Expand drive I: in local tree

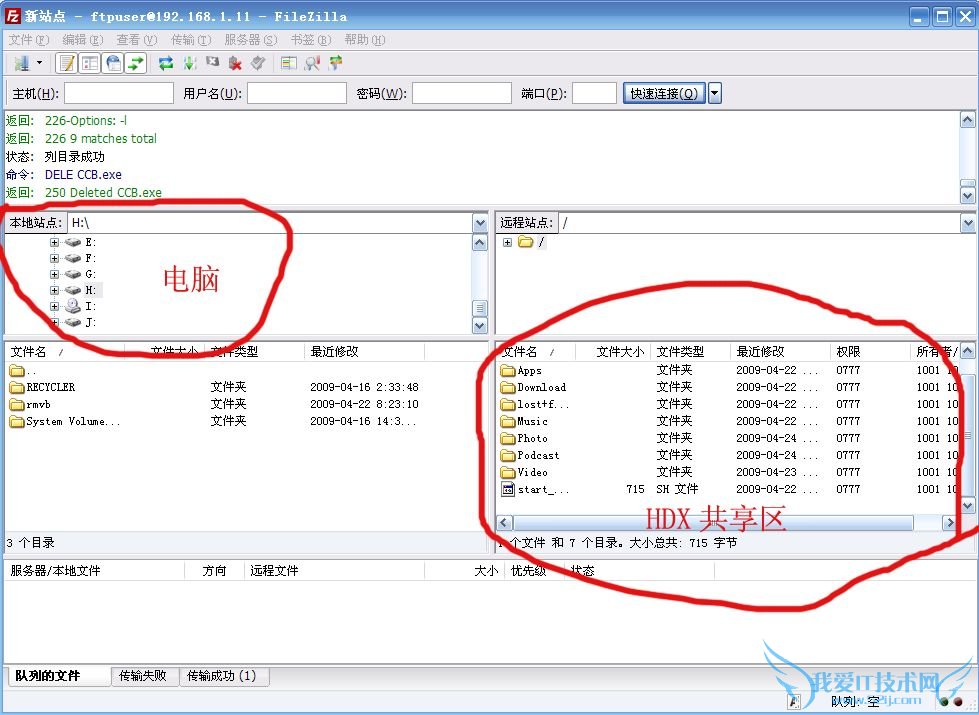54,307
